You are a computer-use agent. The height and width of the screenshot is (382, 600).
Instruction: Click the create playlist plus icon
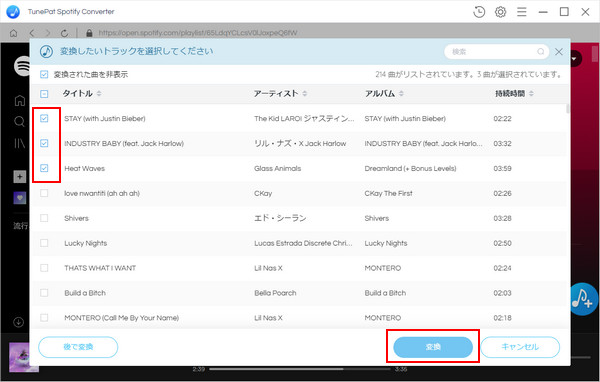pos(20,176)
